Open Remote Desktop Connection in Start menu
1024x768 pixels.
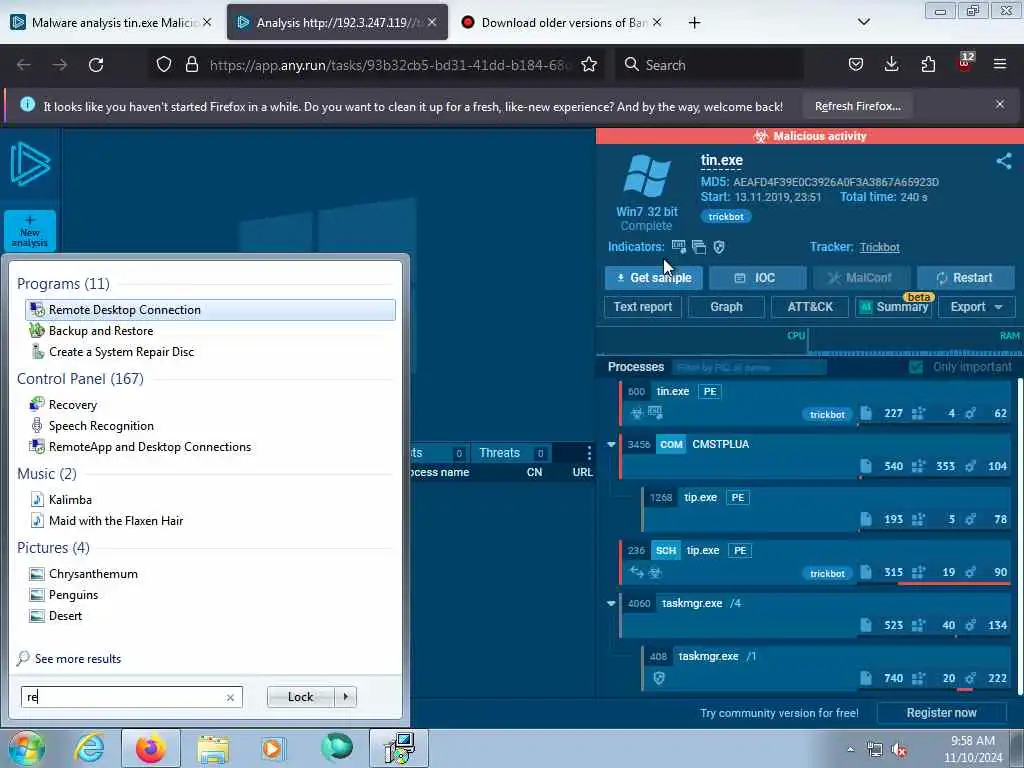(x=210, y=310)
